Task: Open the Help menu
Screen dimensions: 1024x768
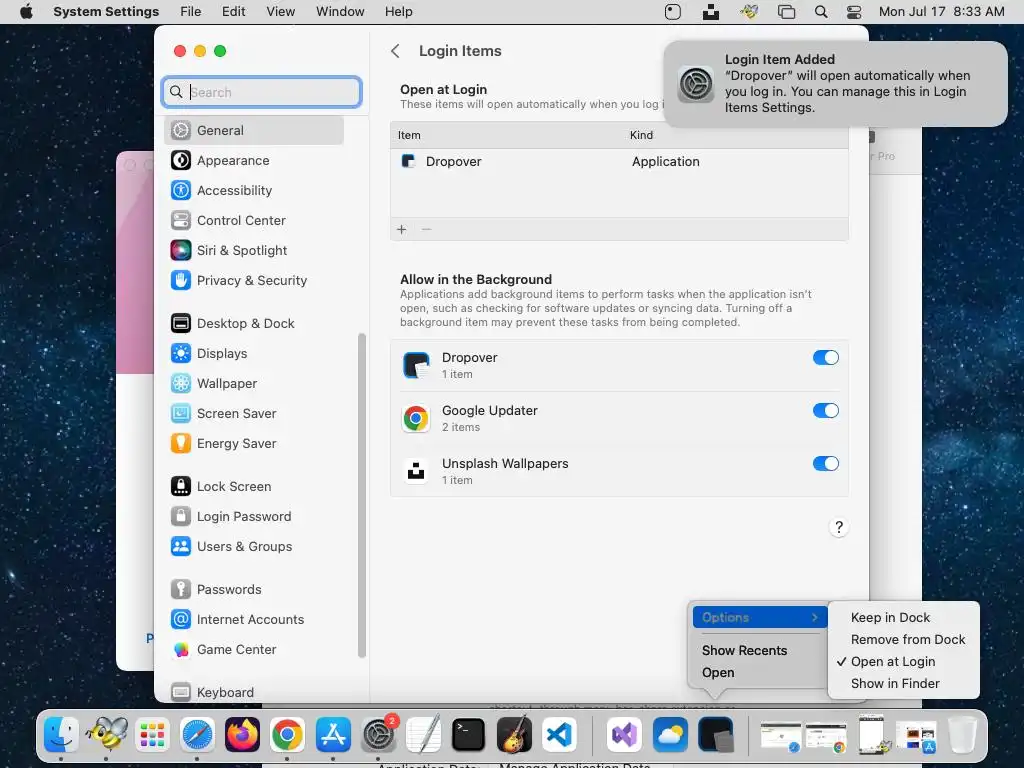Action: click(398, 12)
